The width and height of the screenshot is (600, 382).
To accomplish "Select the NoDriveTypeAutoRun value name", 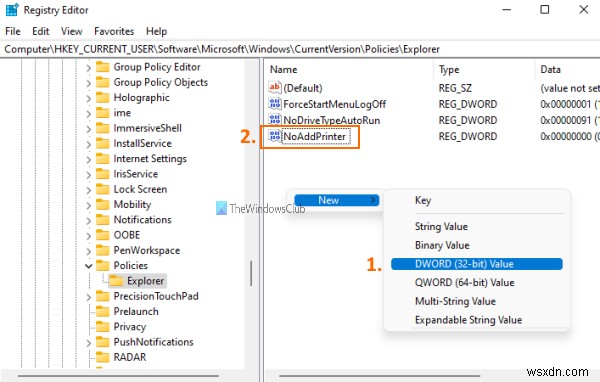I will tap(331, 120).
